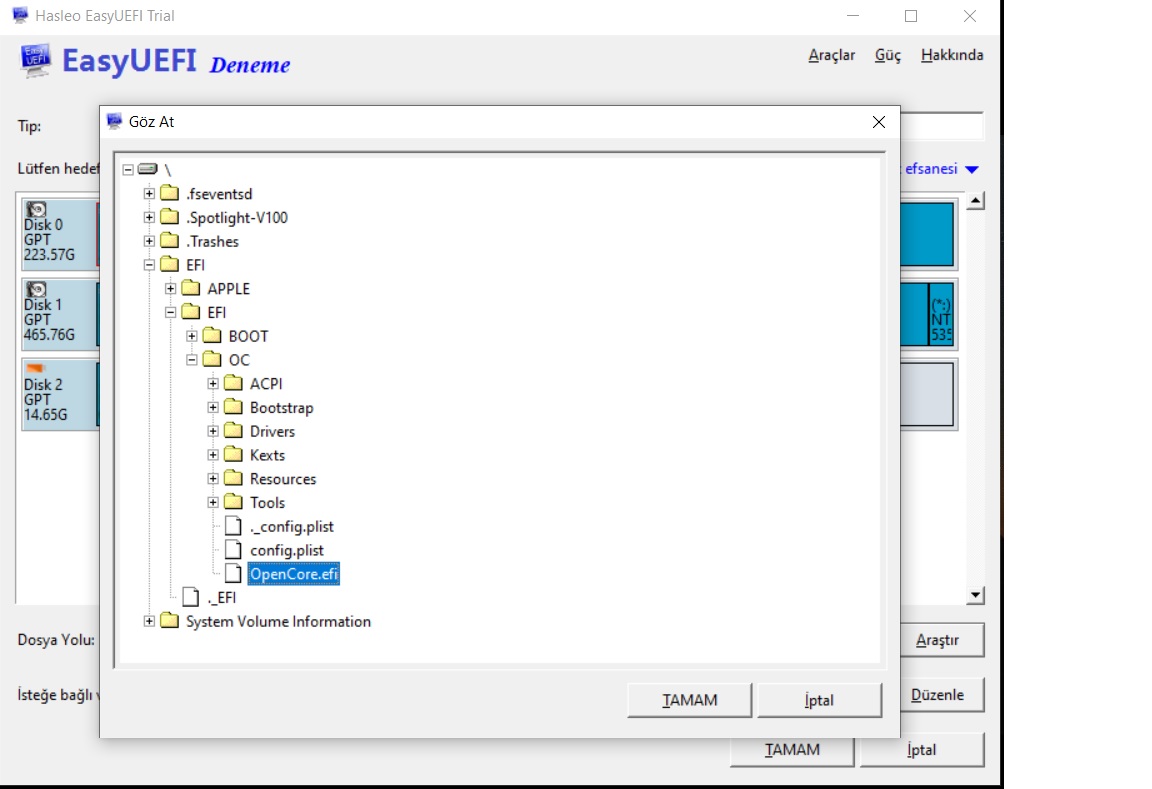
Task: Select the OpenCore.efi file
Action: click(294, 574)
